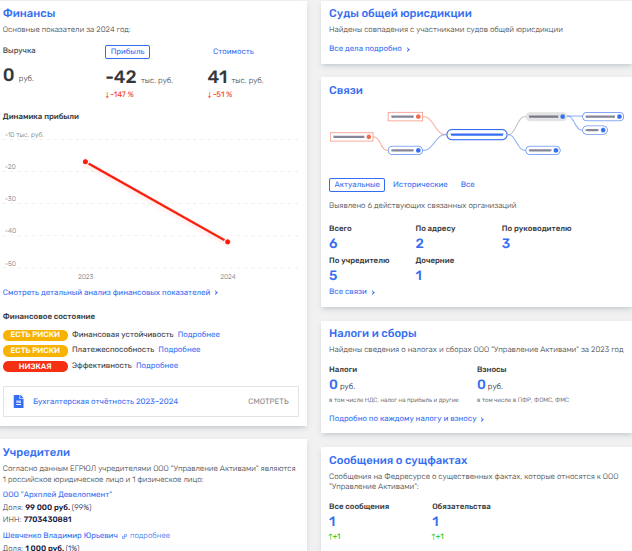Click the ЕСТЬ РИСКИ badge for Финансовая устойчивость
This screenshot has height=551, width=632.
click(x=35, y=334)
